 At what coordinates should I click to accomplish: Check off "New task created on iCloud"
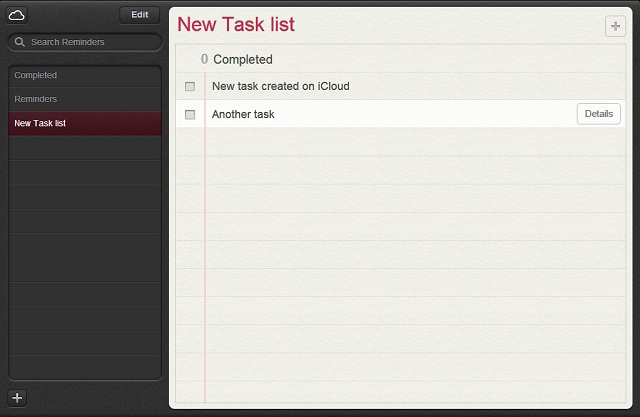pyautogui.click(x=190, y=87)
